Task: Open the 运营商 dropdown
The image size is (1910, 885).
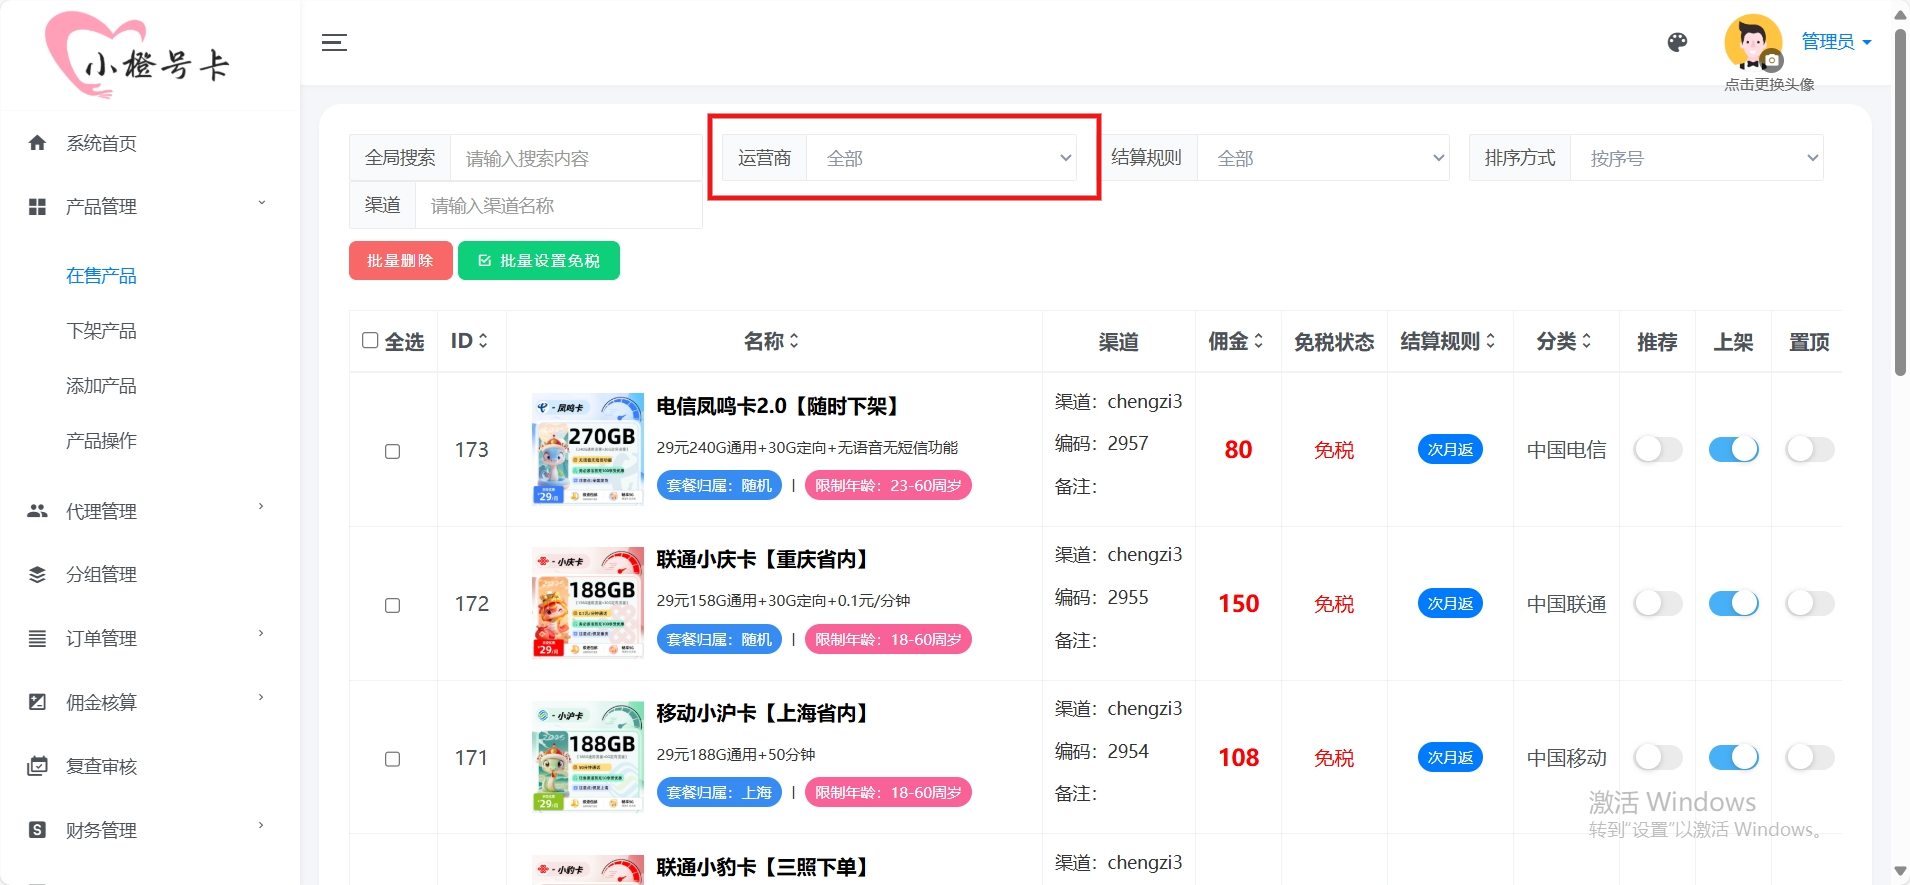Action: [x=942, y=158]
